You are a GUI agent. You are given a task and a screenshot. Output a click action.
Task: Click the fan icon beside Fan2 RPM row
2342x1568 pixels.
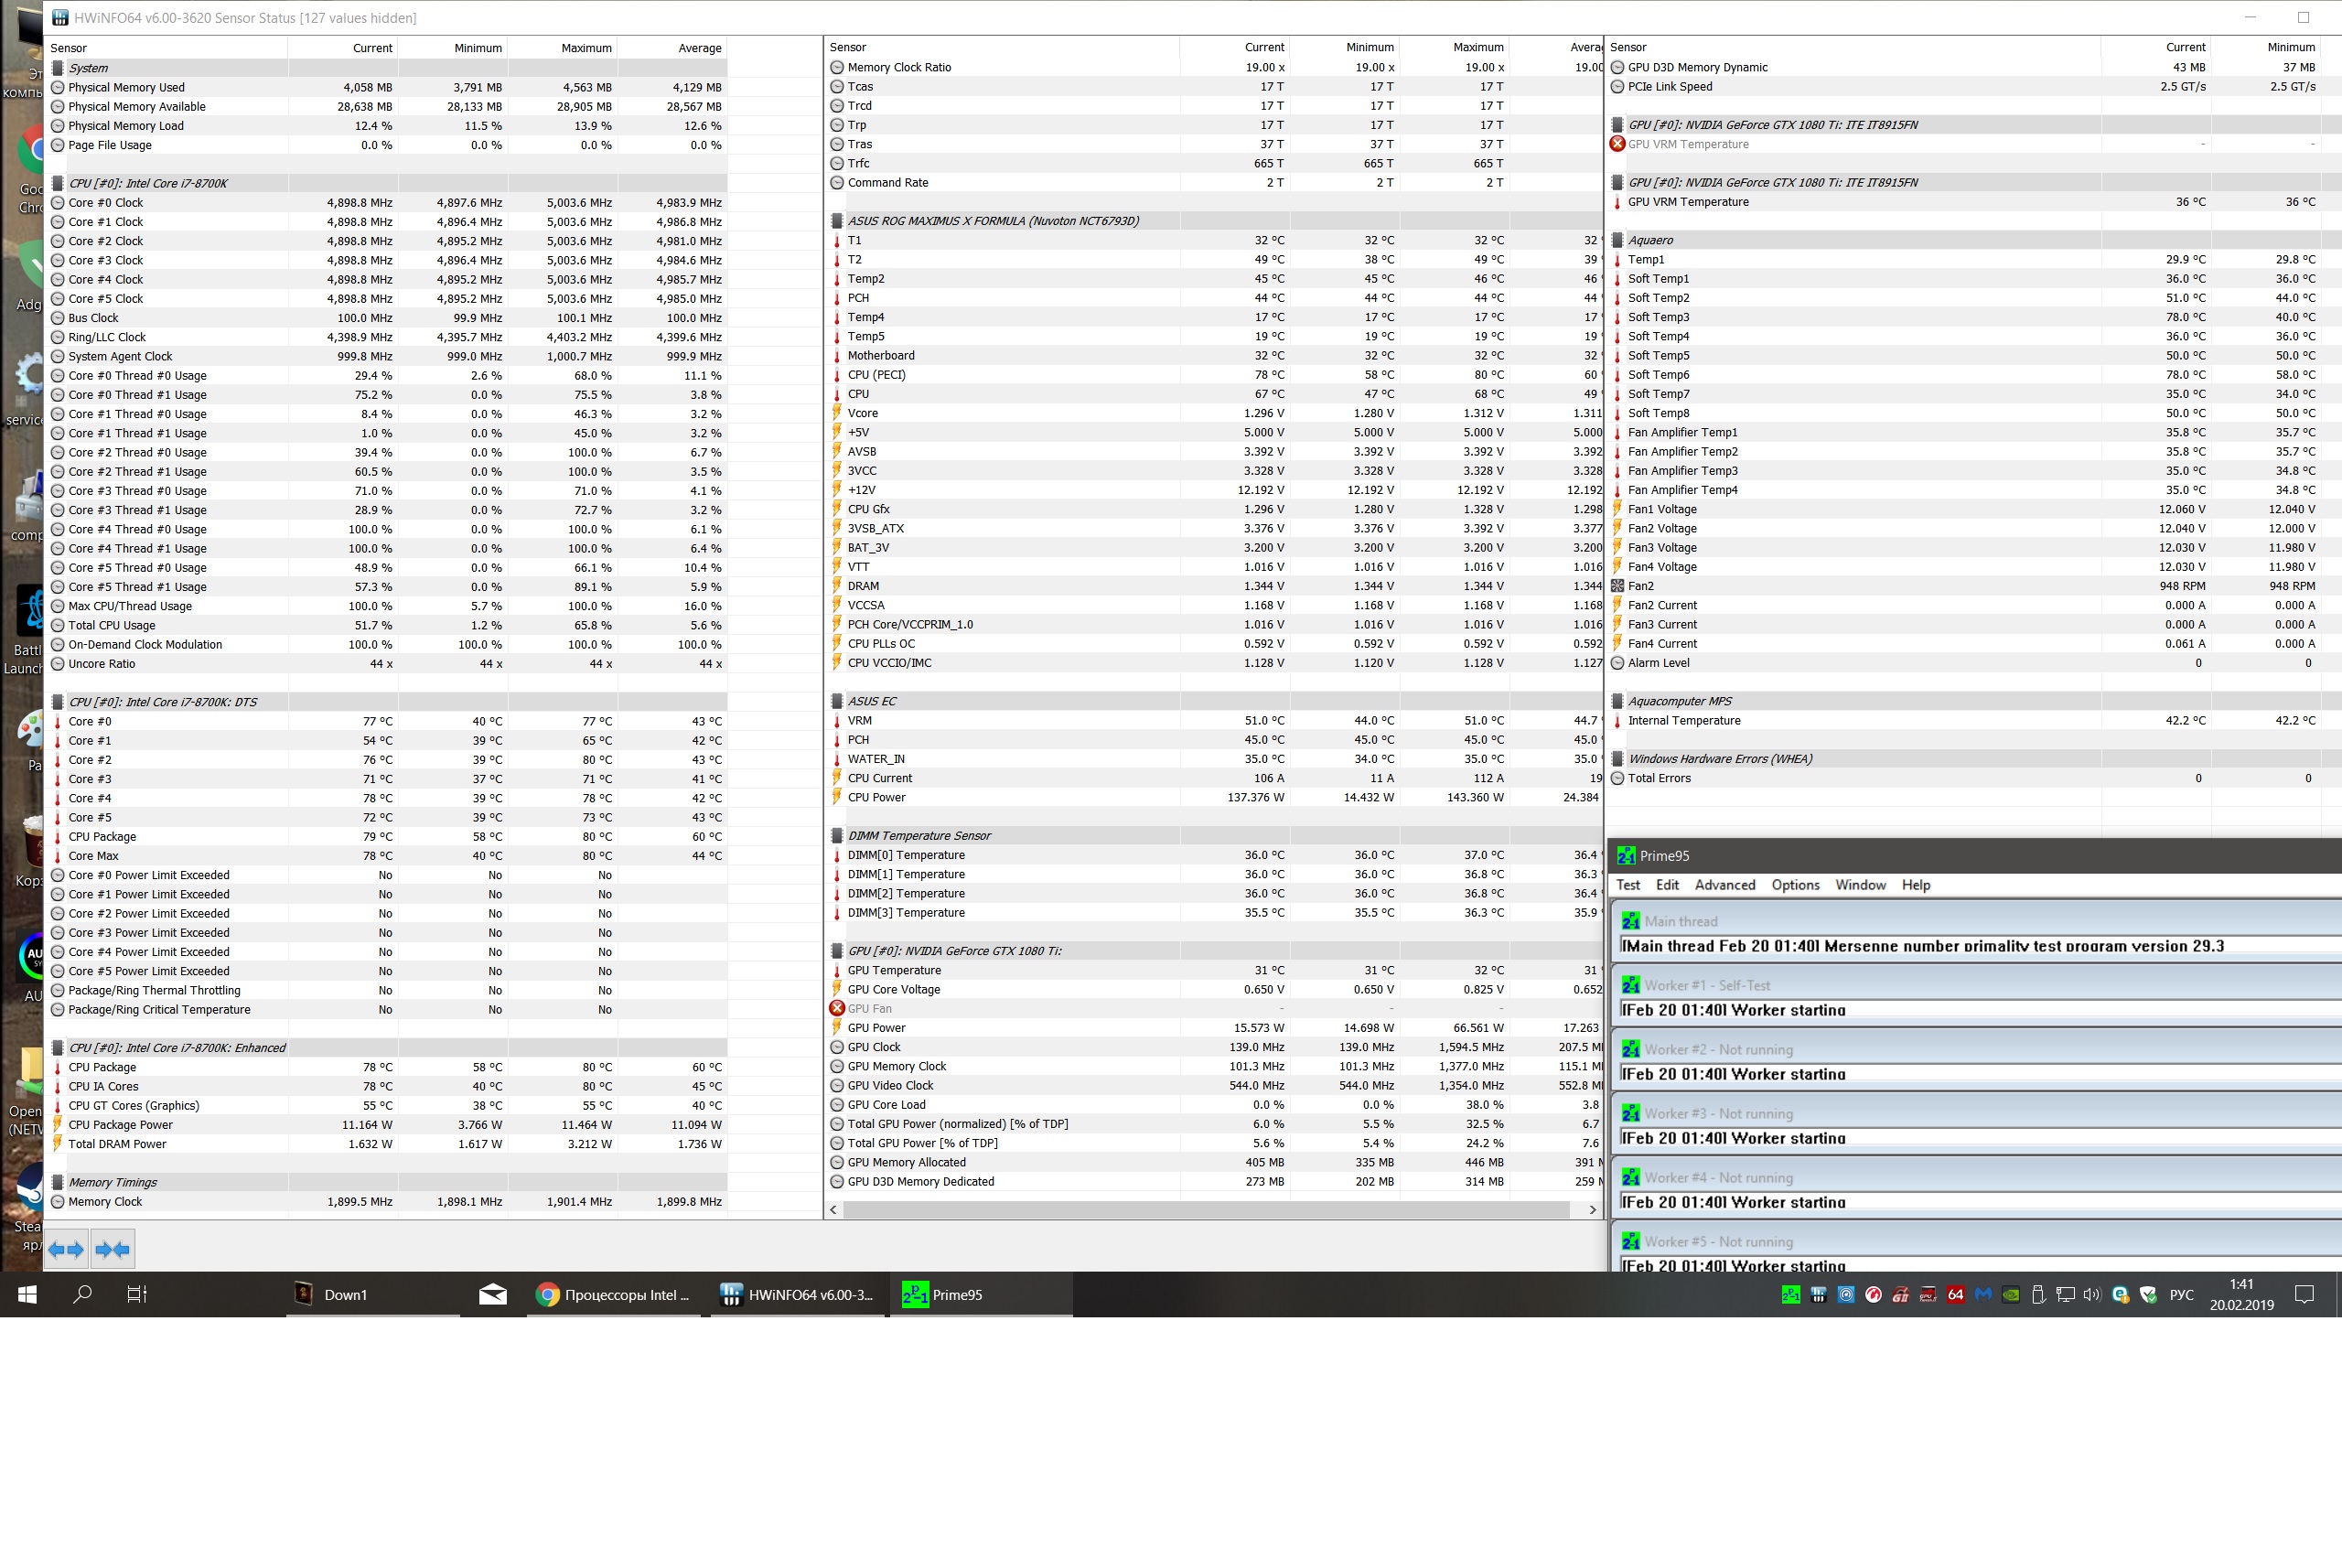tap(1617, 586)
